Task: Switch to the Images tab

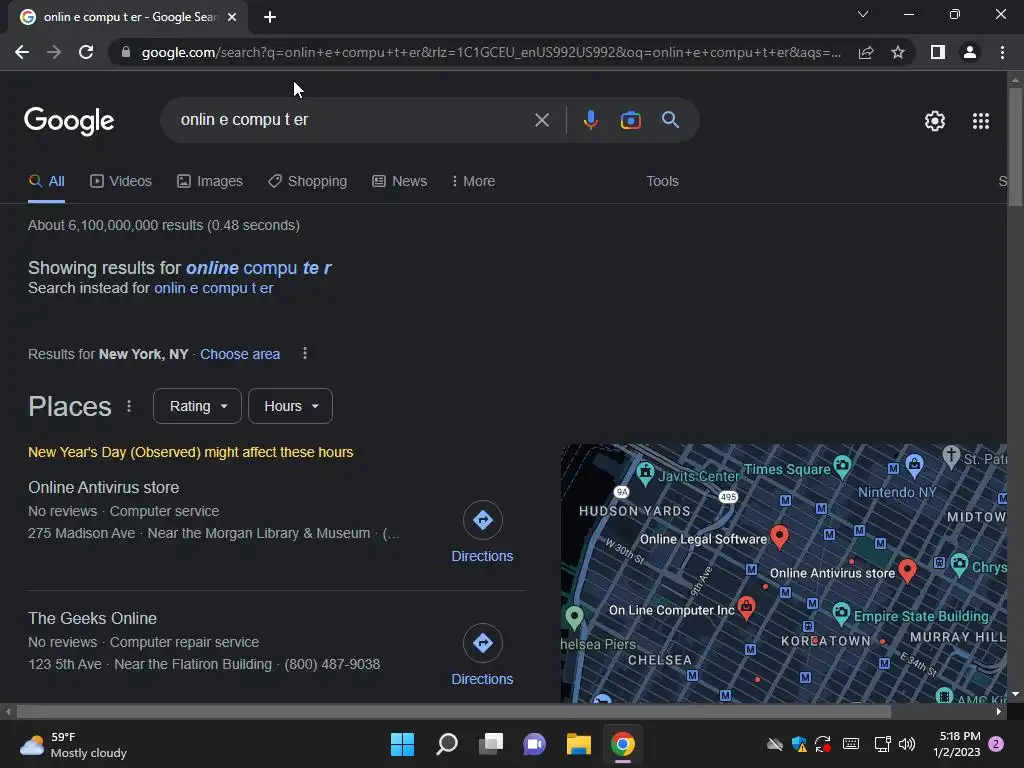Action: pyautogui.click(x=210, y=182)
